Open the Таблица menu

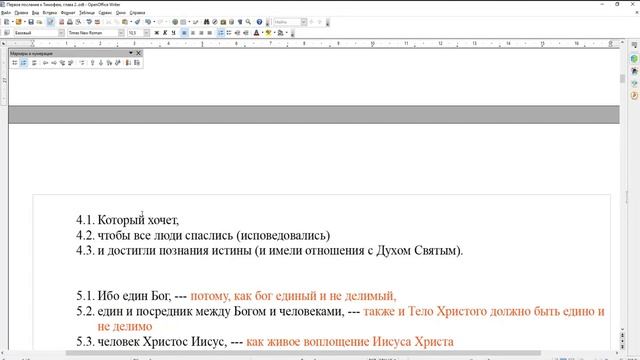(87, 13)
